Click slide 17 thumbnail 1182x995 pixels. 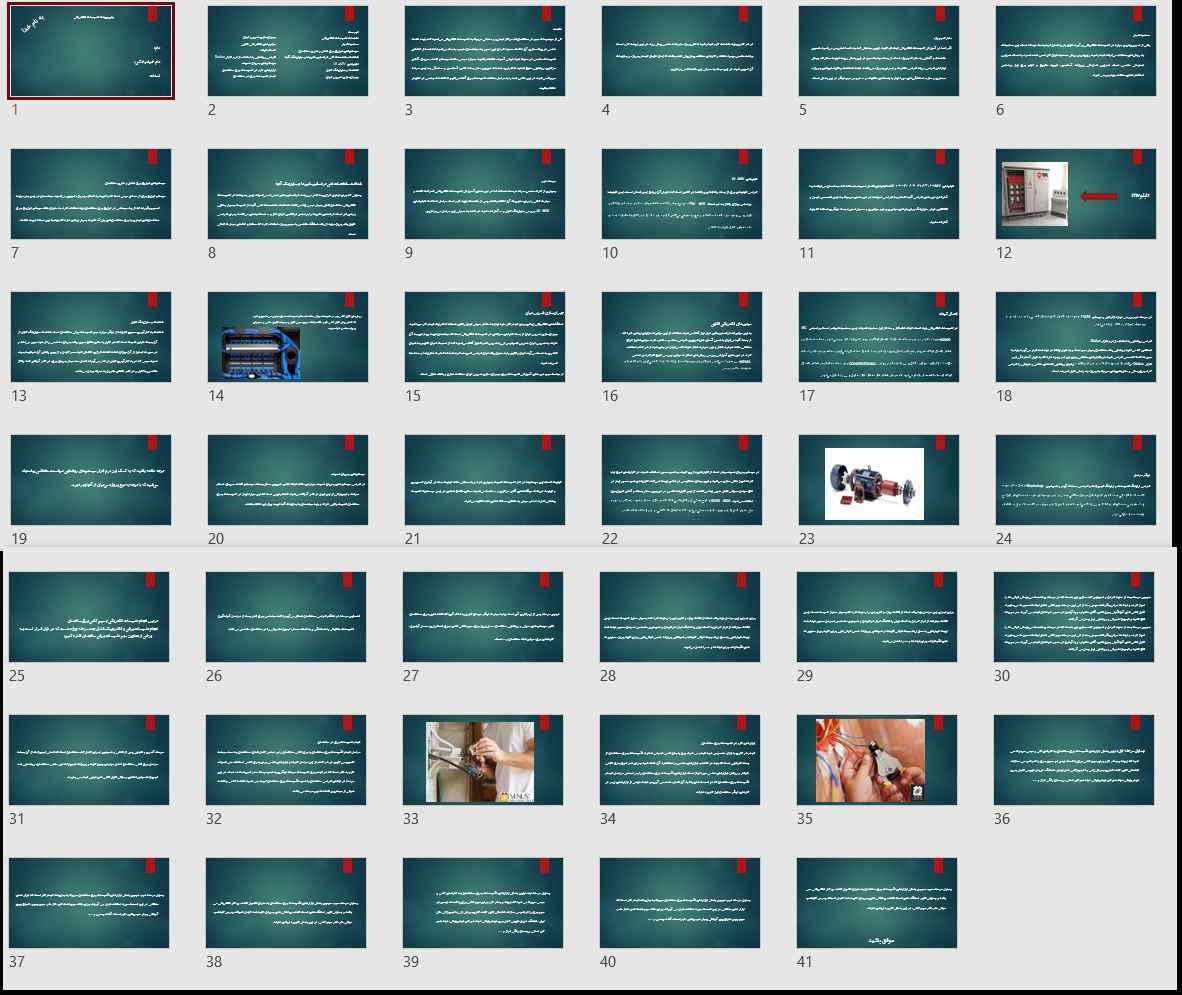(x=879, y=337)
